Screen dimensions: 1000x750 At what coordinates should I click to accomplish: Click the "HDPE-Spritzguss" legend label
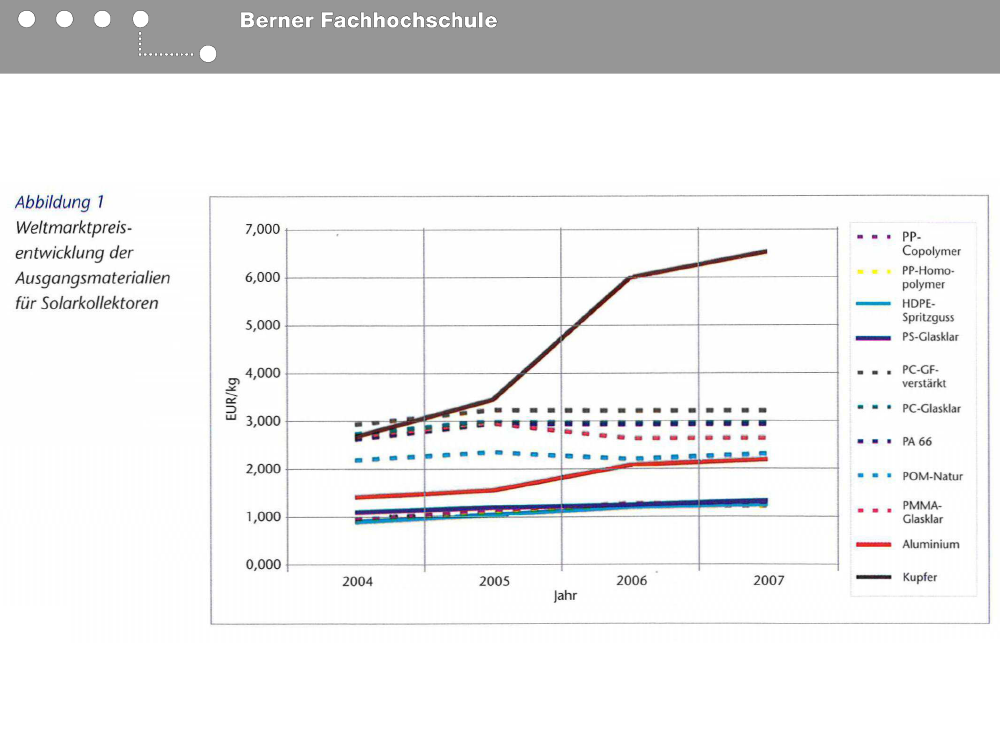tap(928, 310)
